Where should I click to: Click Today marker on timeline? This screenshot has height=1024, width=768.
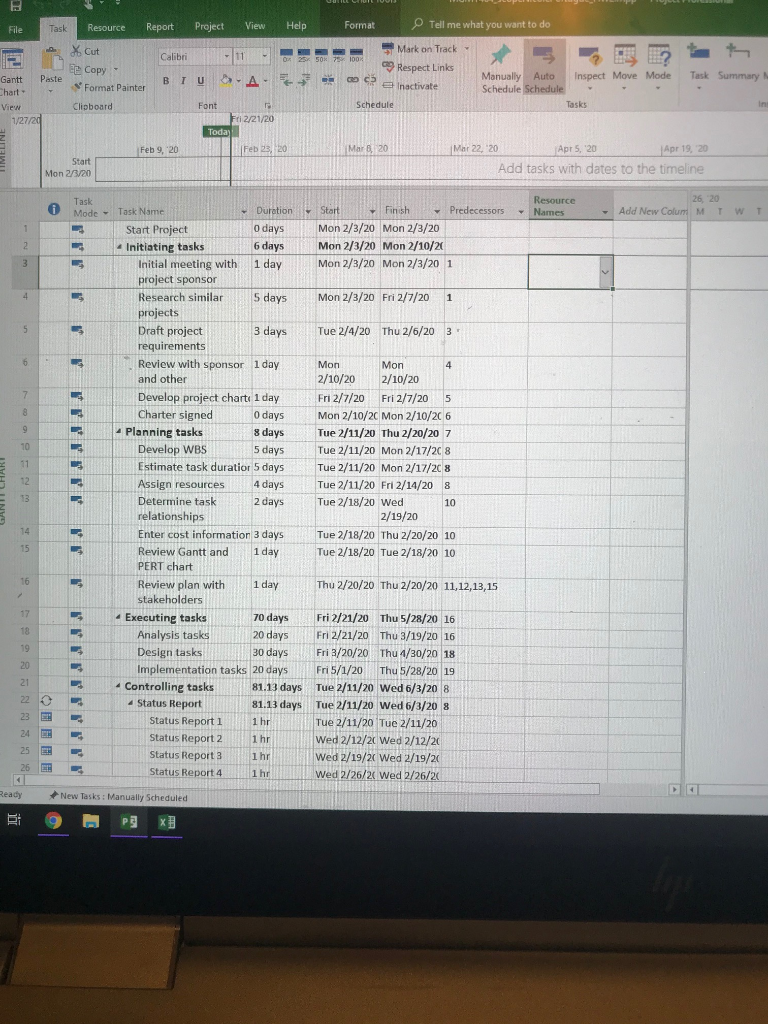click(219, 131)
